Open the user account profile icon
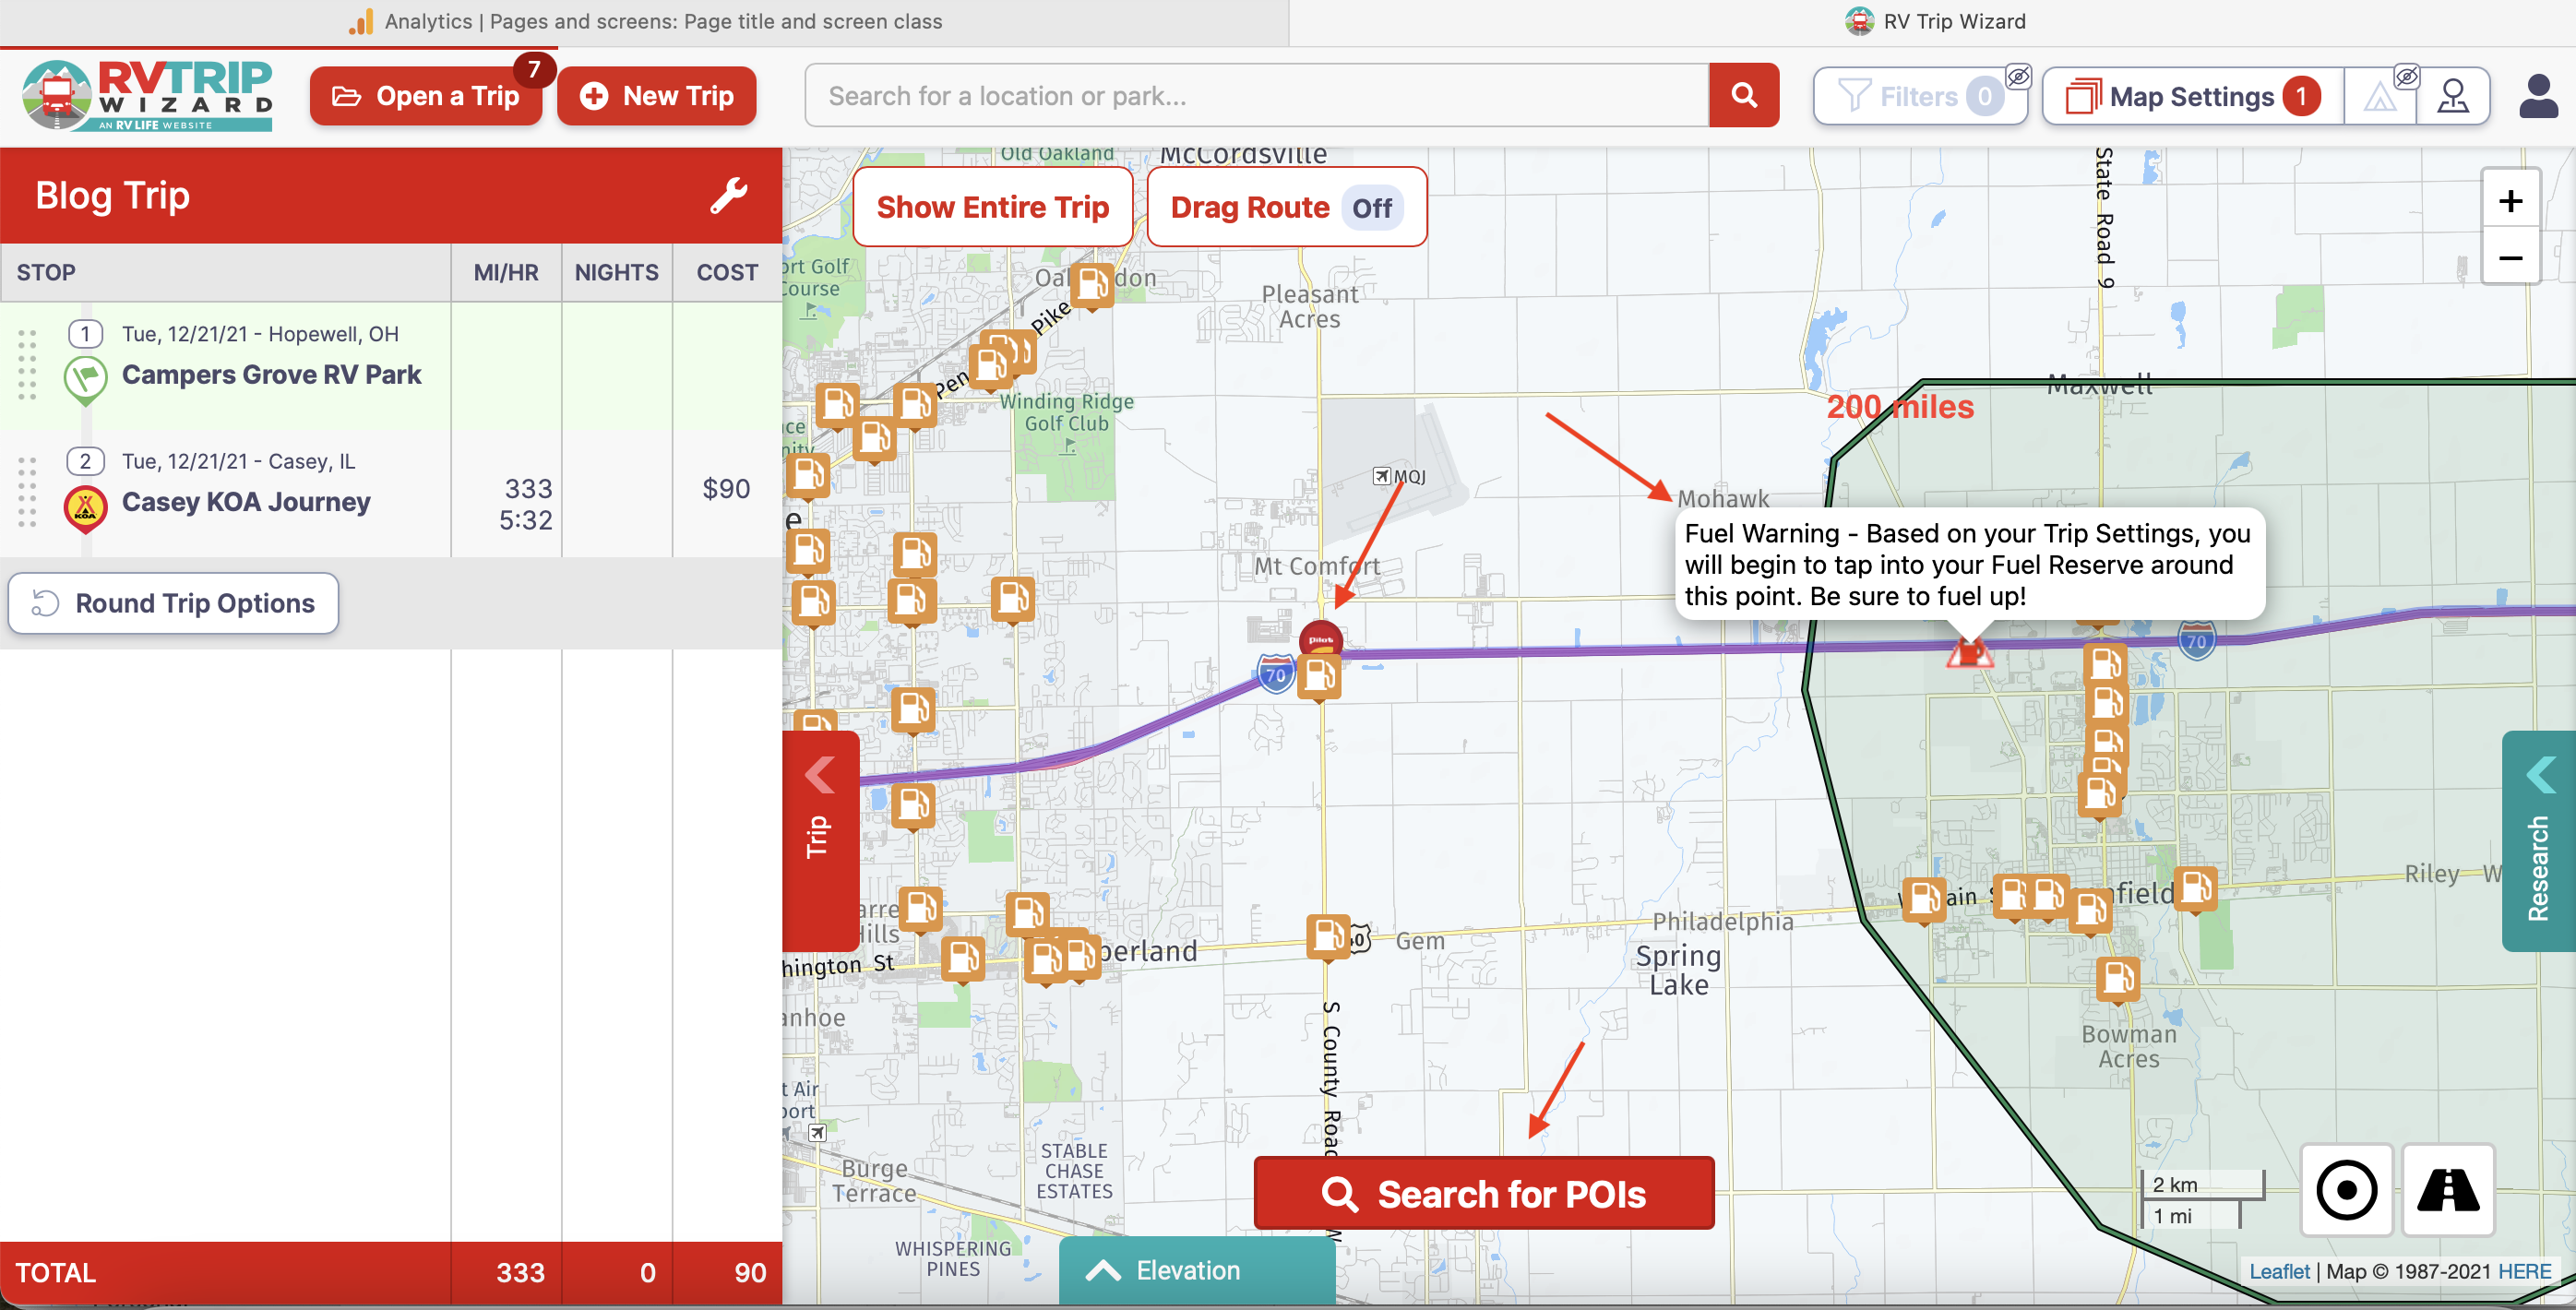The width and height of the screenshot is (2576, 1310). (2537, 97)
